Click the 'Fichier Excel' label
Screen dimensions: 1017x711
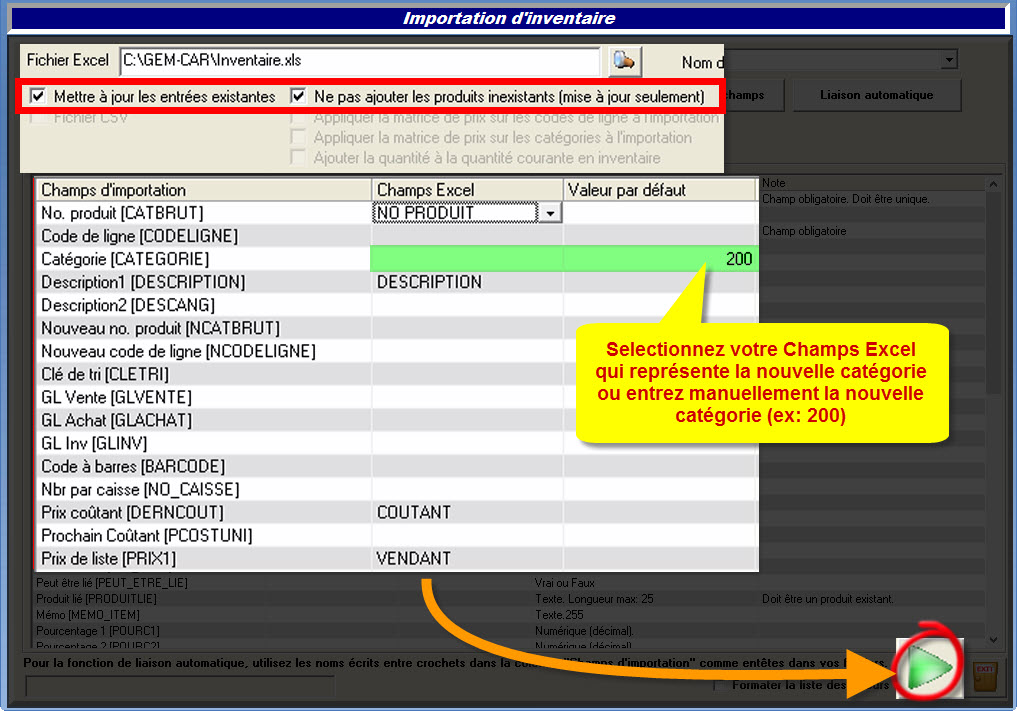point(67,60)
